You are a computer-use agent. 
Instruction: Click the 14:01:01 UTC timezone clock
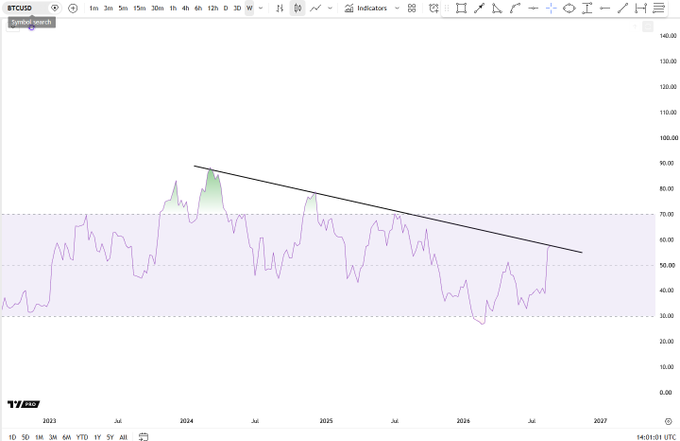[656, 437]
